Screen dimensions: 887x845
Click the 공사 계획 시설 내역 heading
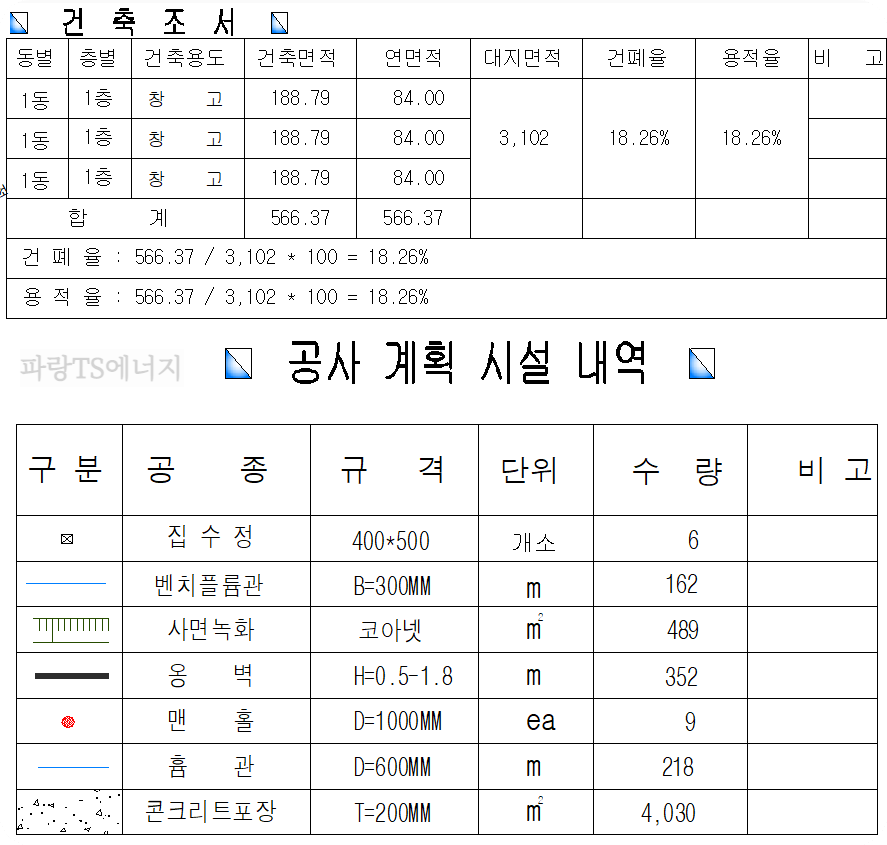467,363
